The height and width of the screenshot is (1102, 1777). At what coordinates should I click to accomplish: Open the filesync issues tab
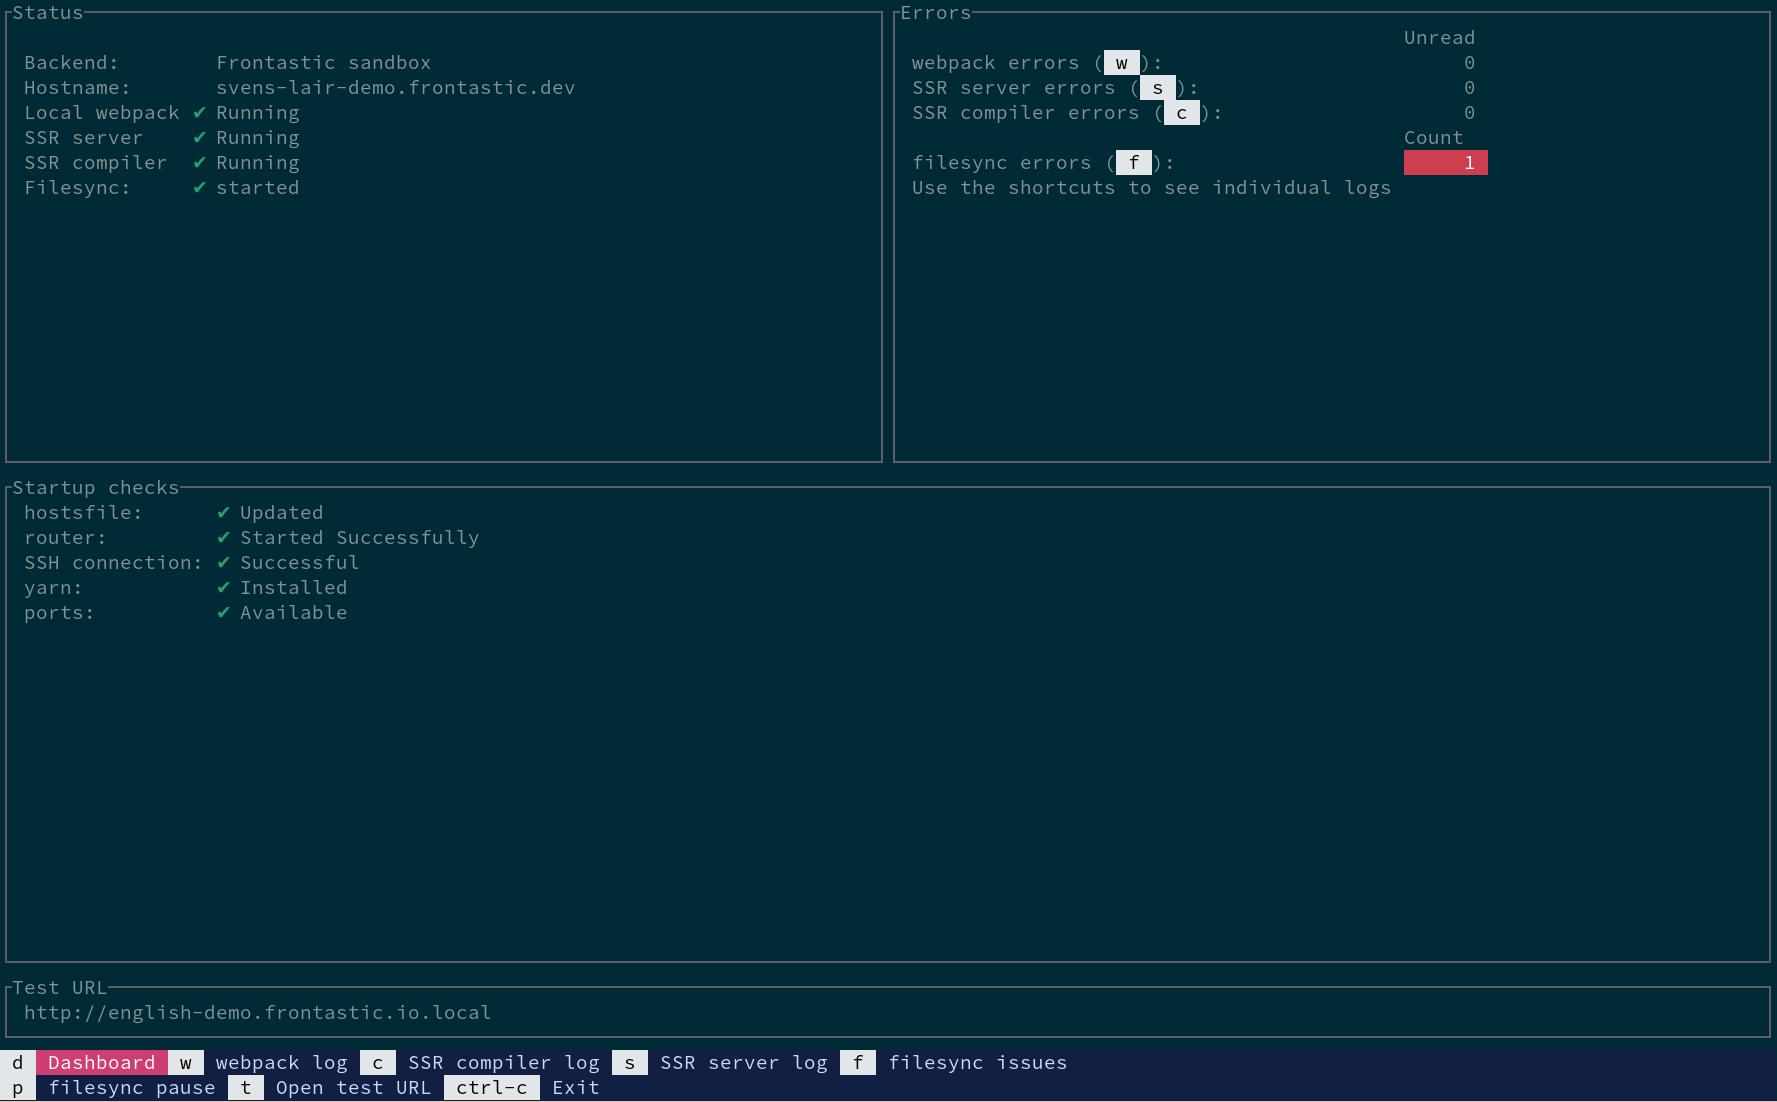[x=978, y=1062]
